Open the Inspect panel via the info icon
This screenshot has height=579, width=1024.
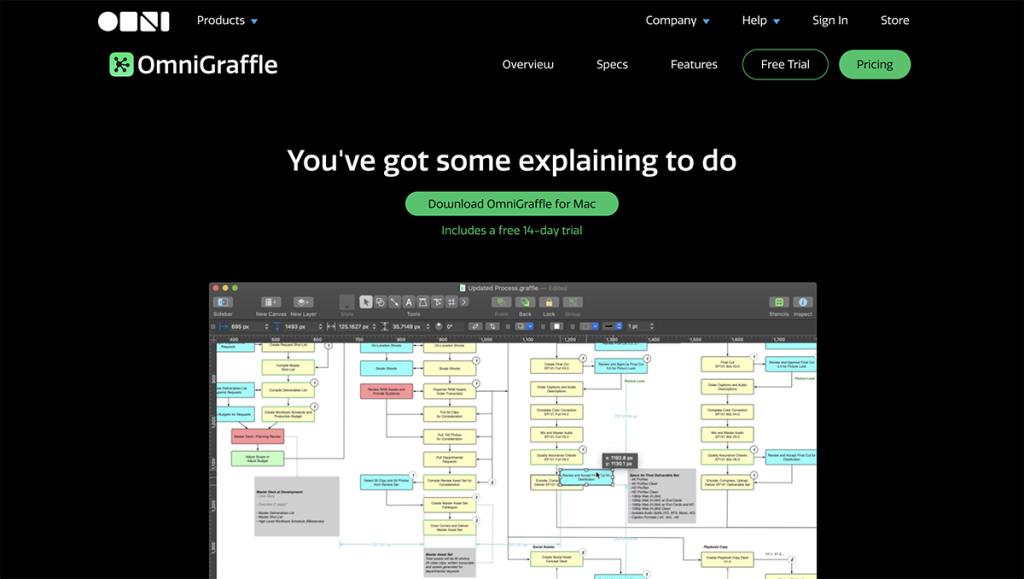[803, 302]
